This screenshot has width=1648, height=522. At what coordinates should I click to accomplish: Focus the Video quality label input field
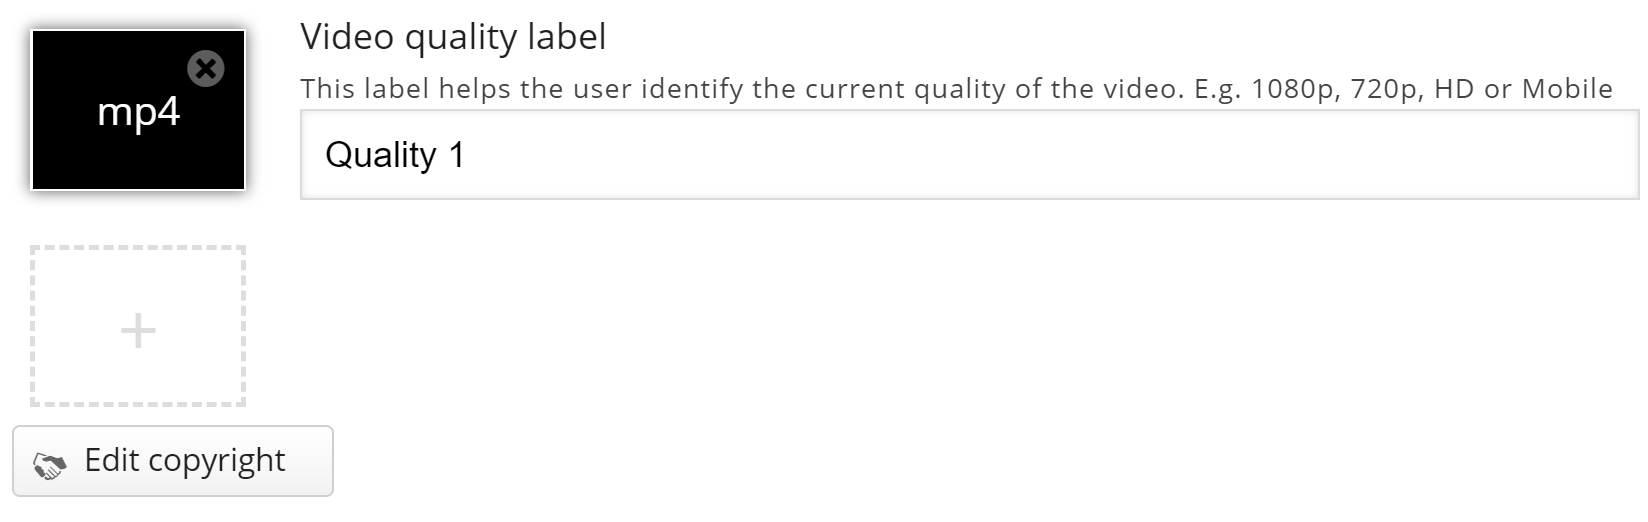tap(969, 155)
